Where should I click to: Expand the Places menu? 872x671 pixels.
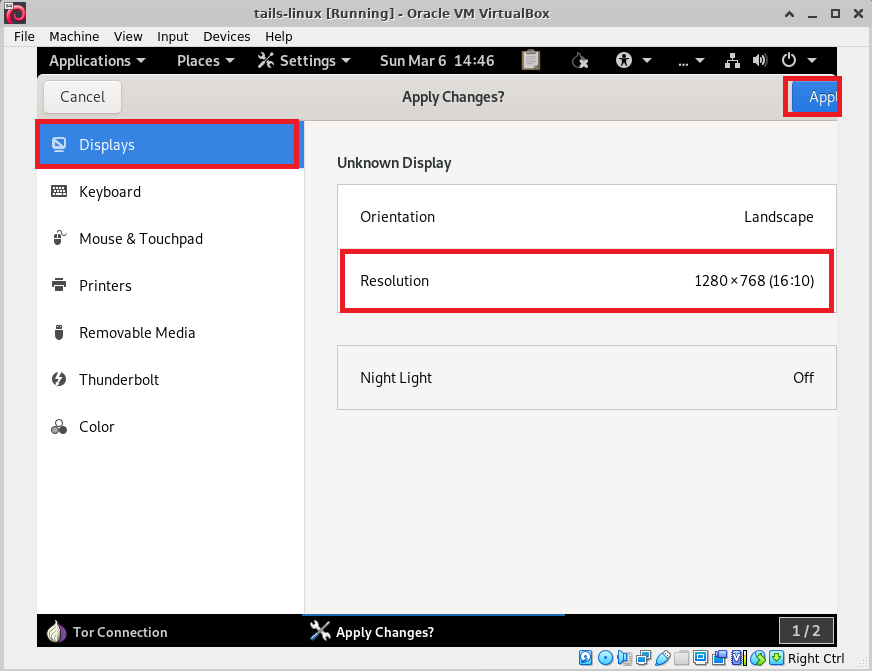pos(206,61)
